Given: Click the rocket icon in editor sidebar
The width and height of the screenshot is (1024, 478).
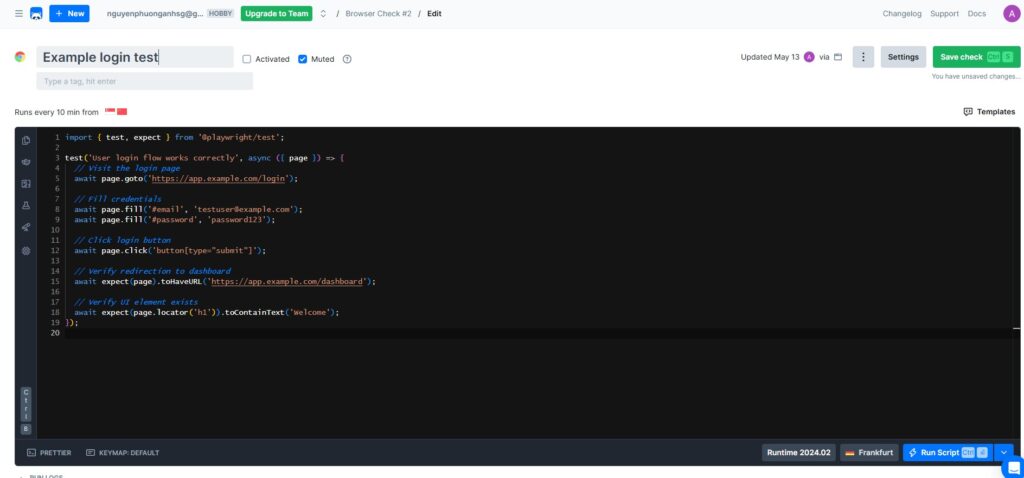Looking at the screenshot, I should [26, 227].
